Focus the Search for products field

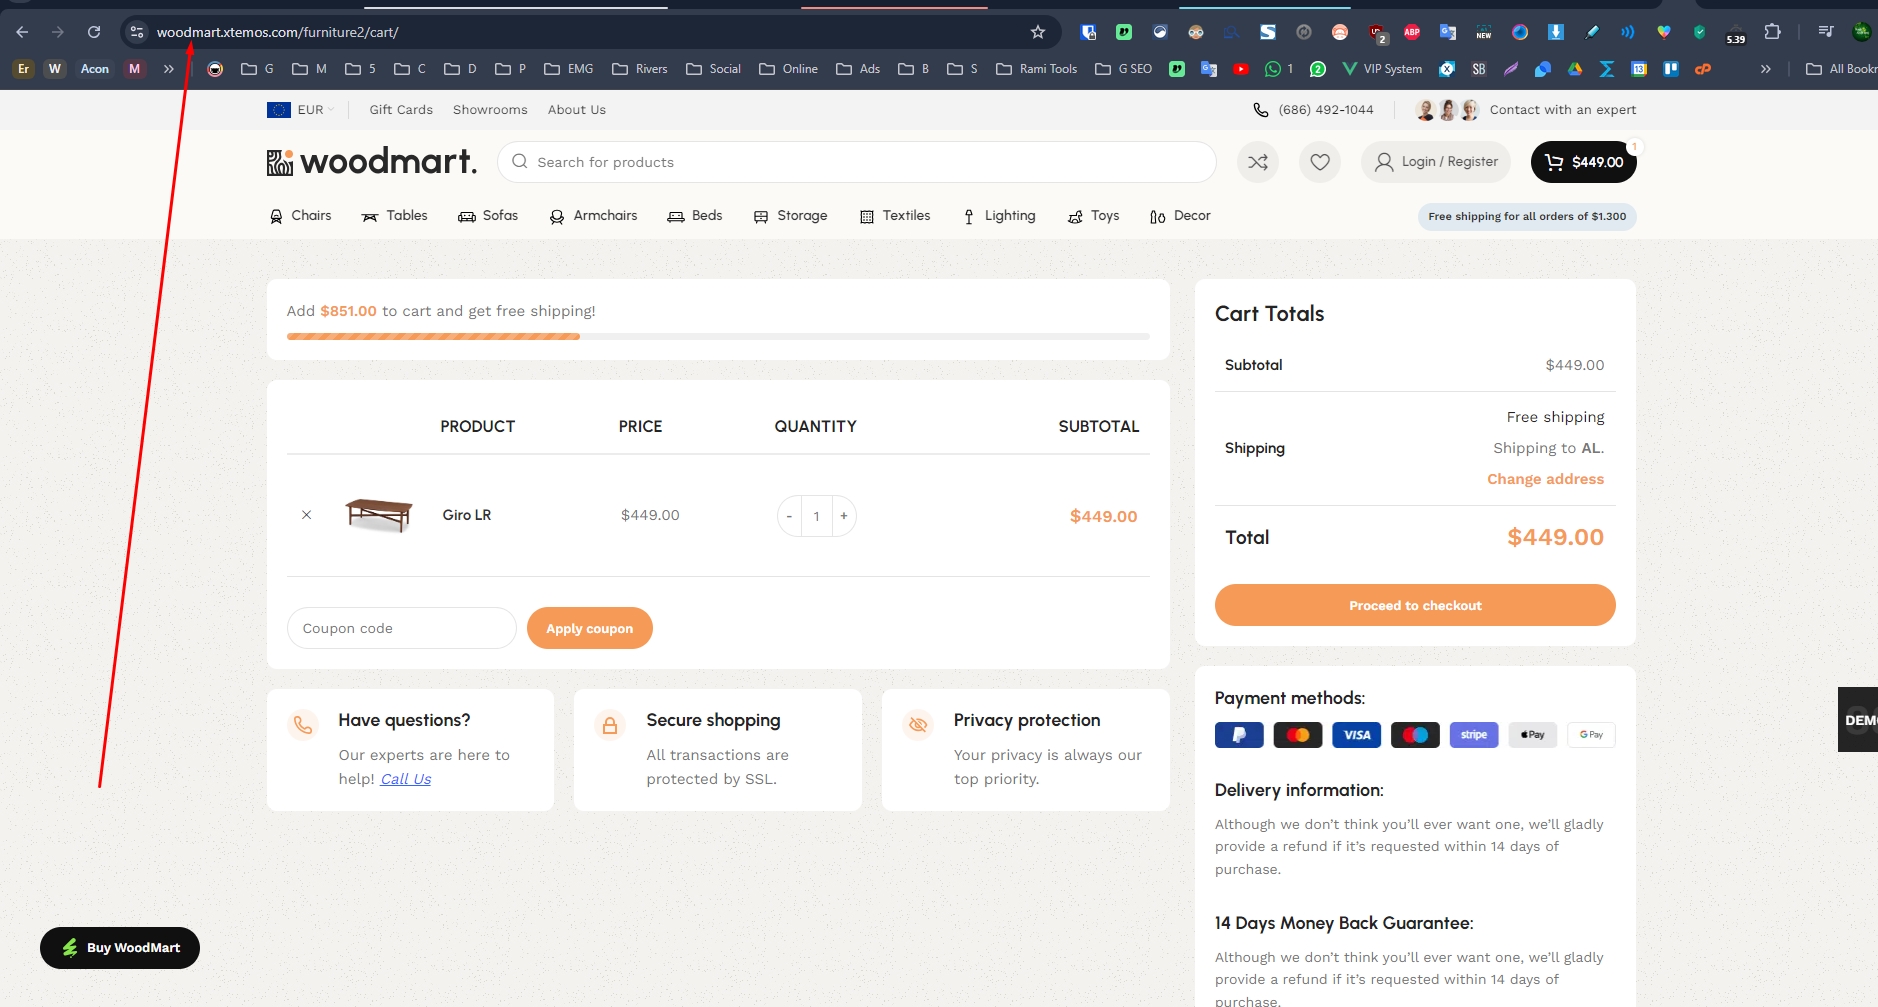point(857,162)
